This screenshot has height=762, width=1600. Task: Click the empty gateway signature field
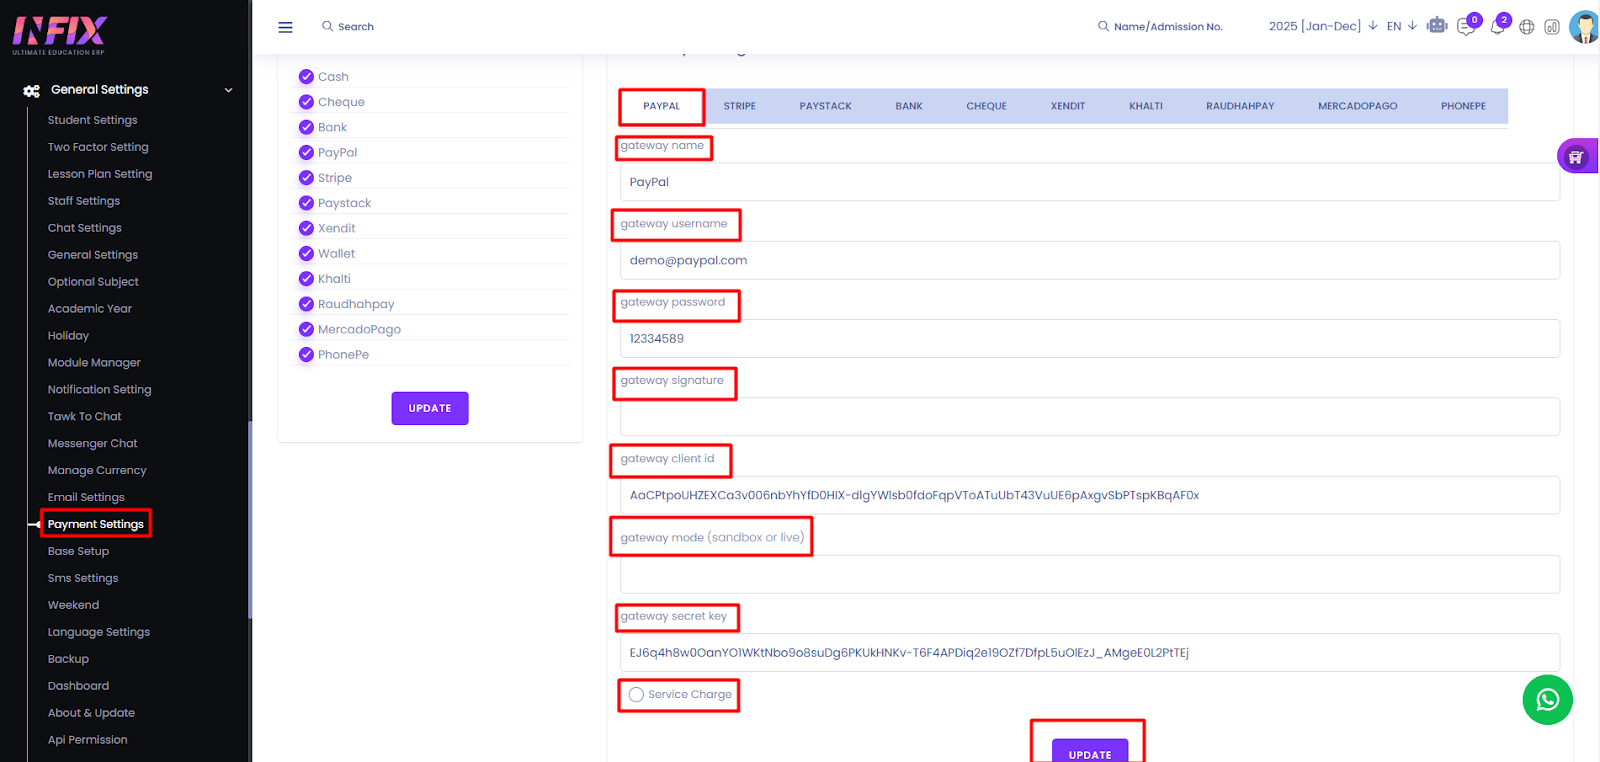coord(1090,417)
